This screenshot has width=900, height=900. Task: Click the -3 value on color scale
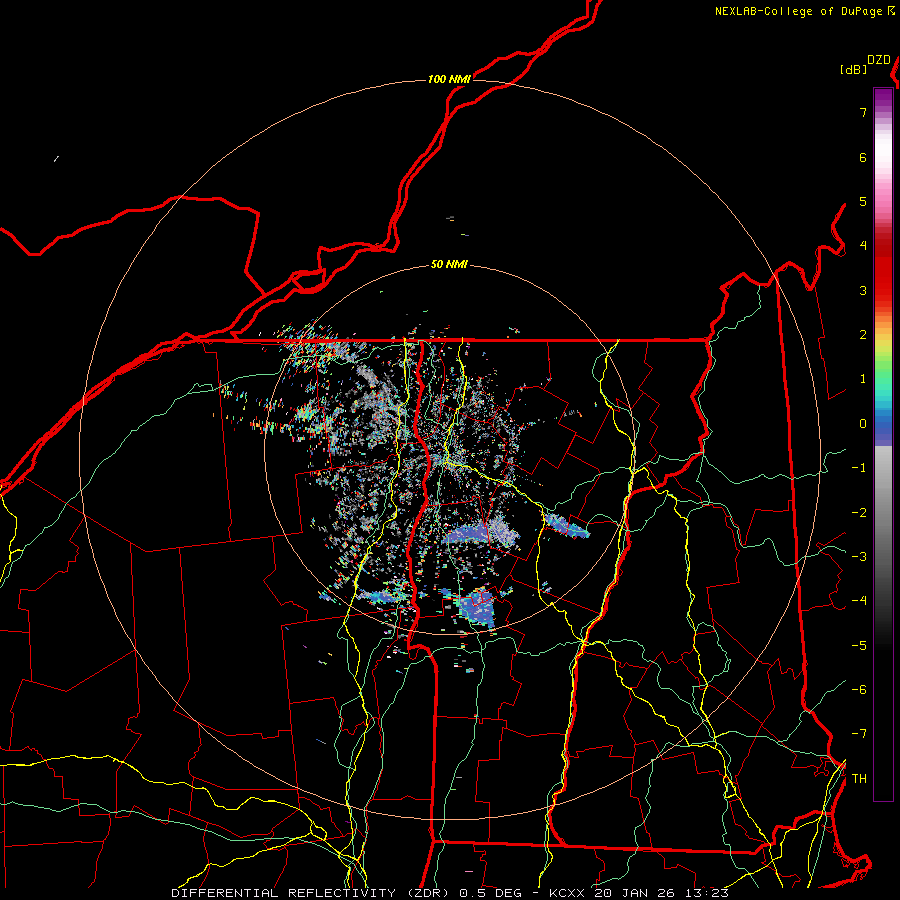click(859, 557)
